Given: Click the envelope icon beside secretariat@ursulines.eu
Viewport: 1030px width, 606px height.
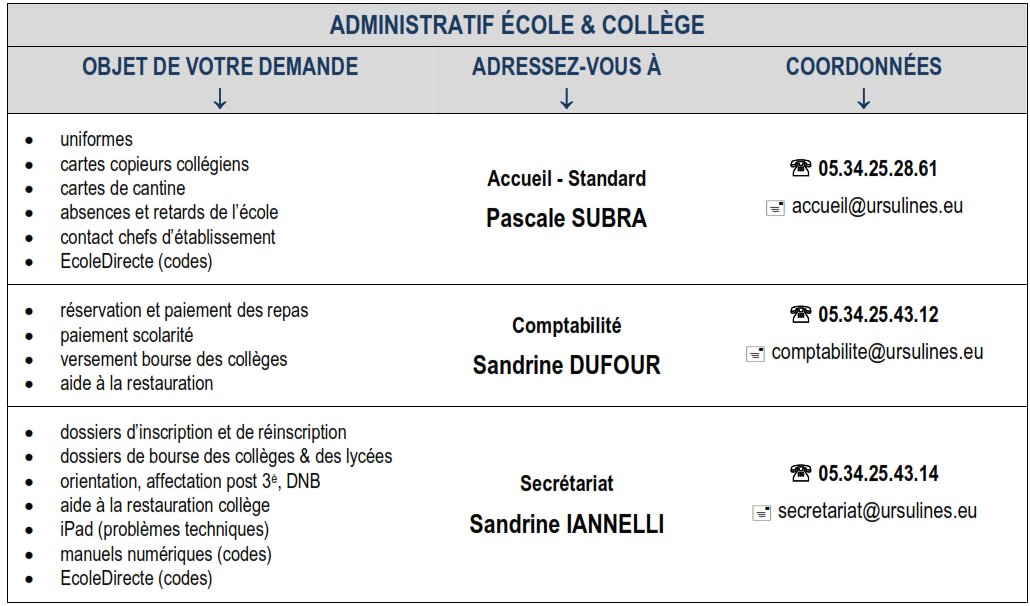Looking at the screenshot, I should pos(761,513).
